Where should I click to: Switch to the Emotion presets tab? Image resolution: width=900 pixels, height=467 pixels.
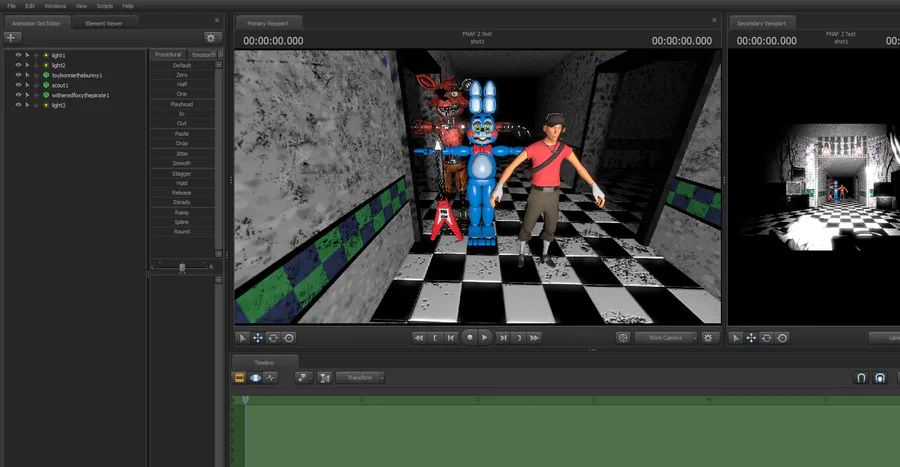(203, 55)
